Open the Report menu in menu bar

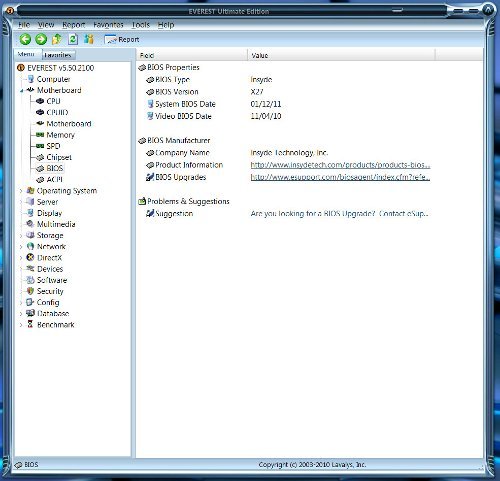point(74,25)
